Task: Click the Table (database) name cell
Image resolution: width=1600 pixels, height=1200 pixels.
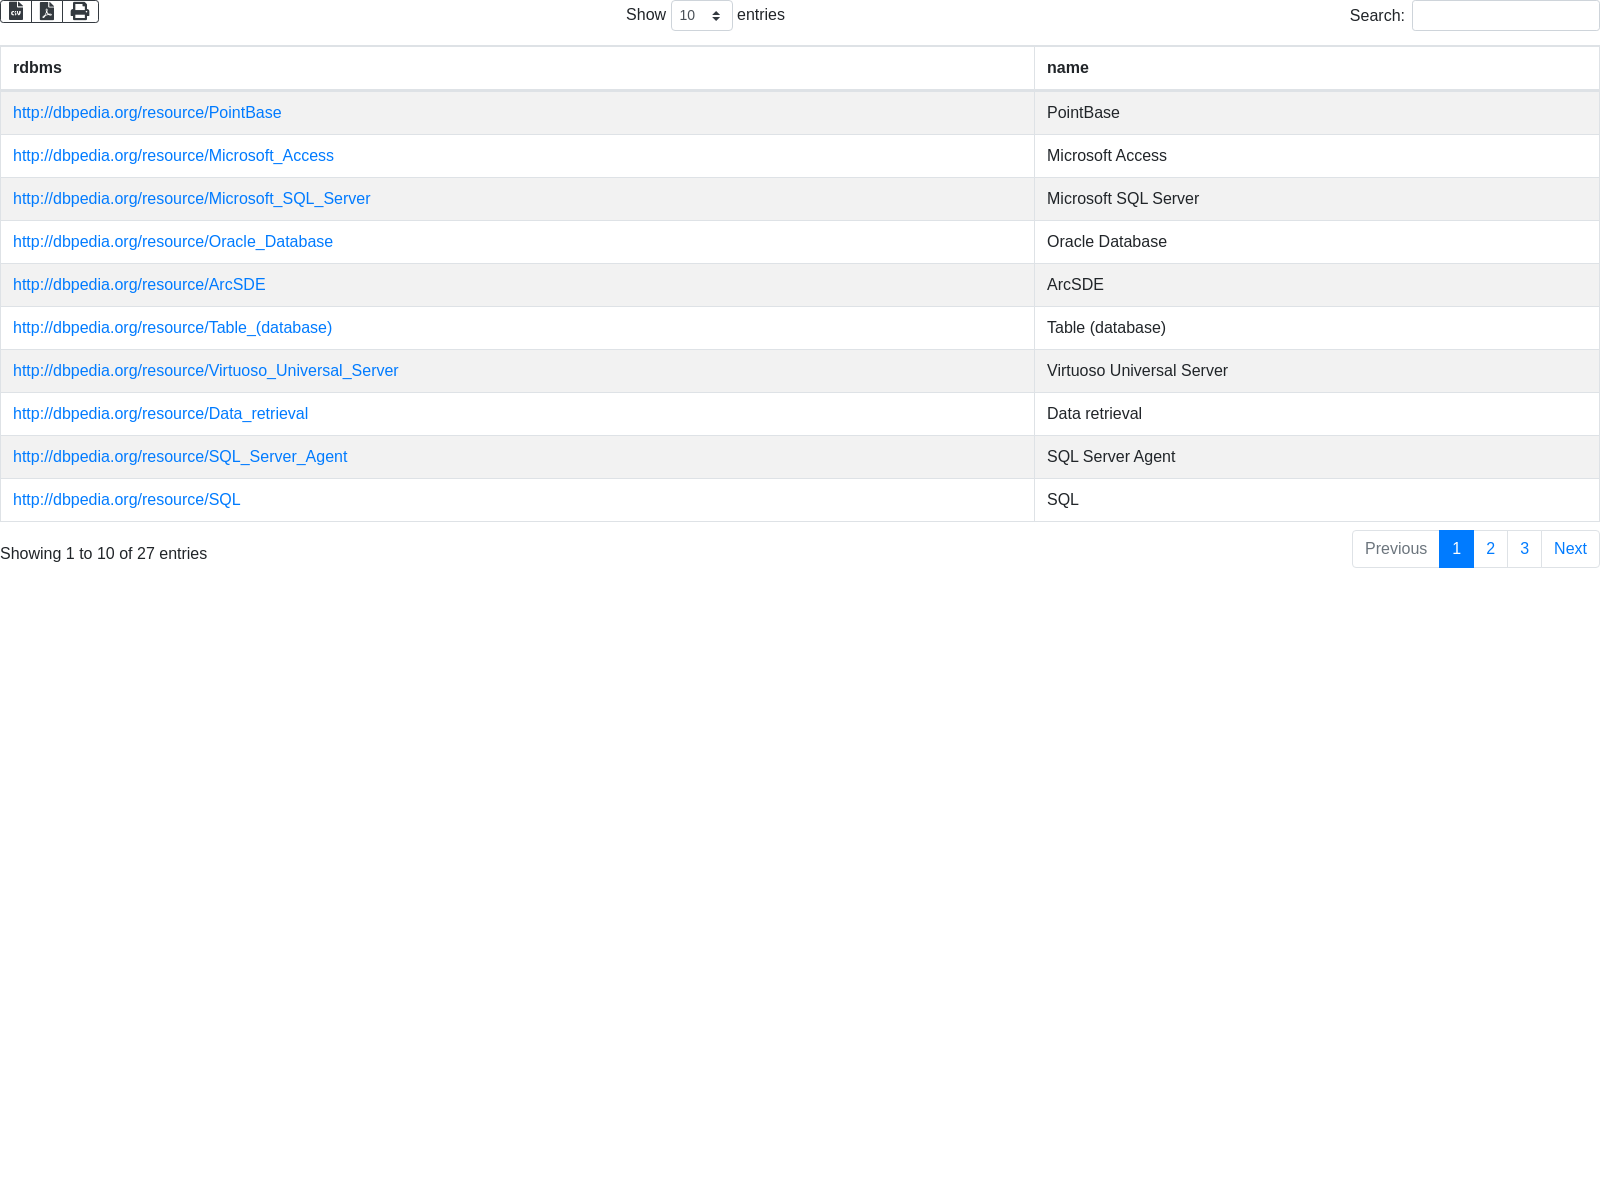Action: pyautogui.click(x=1316, y=328)
